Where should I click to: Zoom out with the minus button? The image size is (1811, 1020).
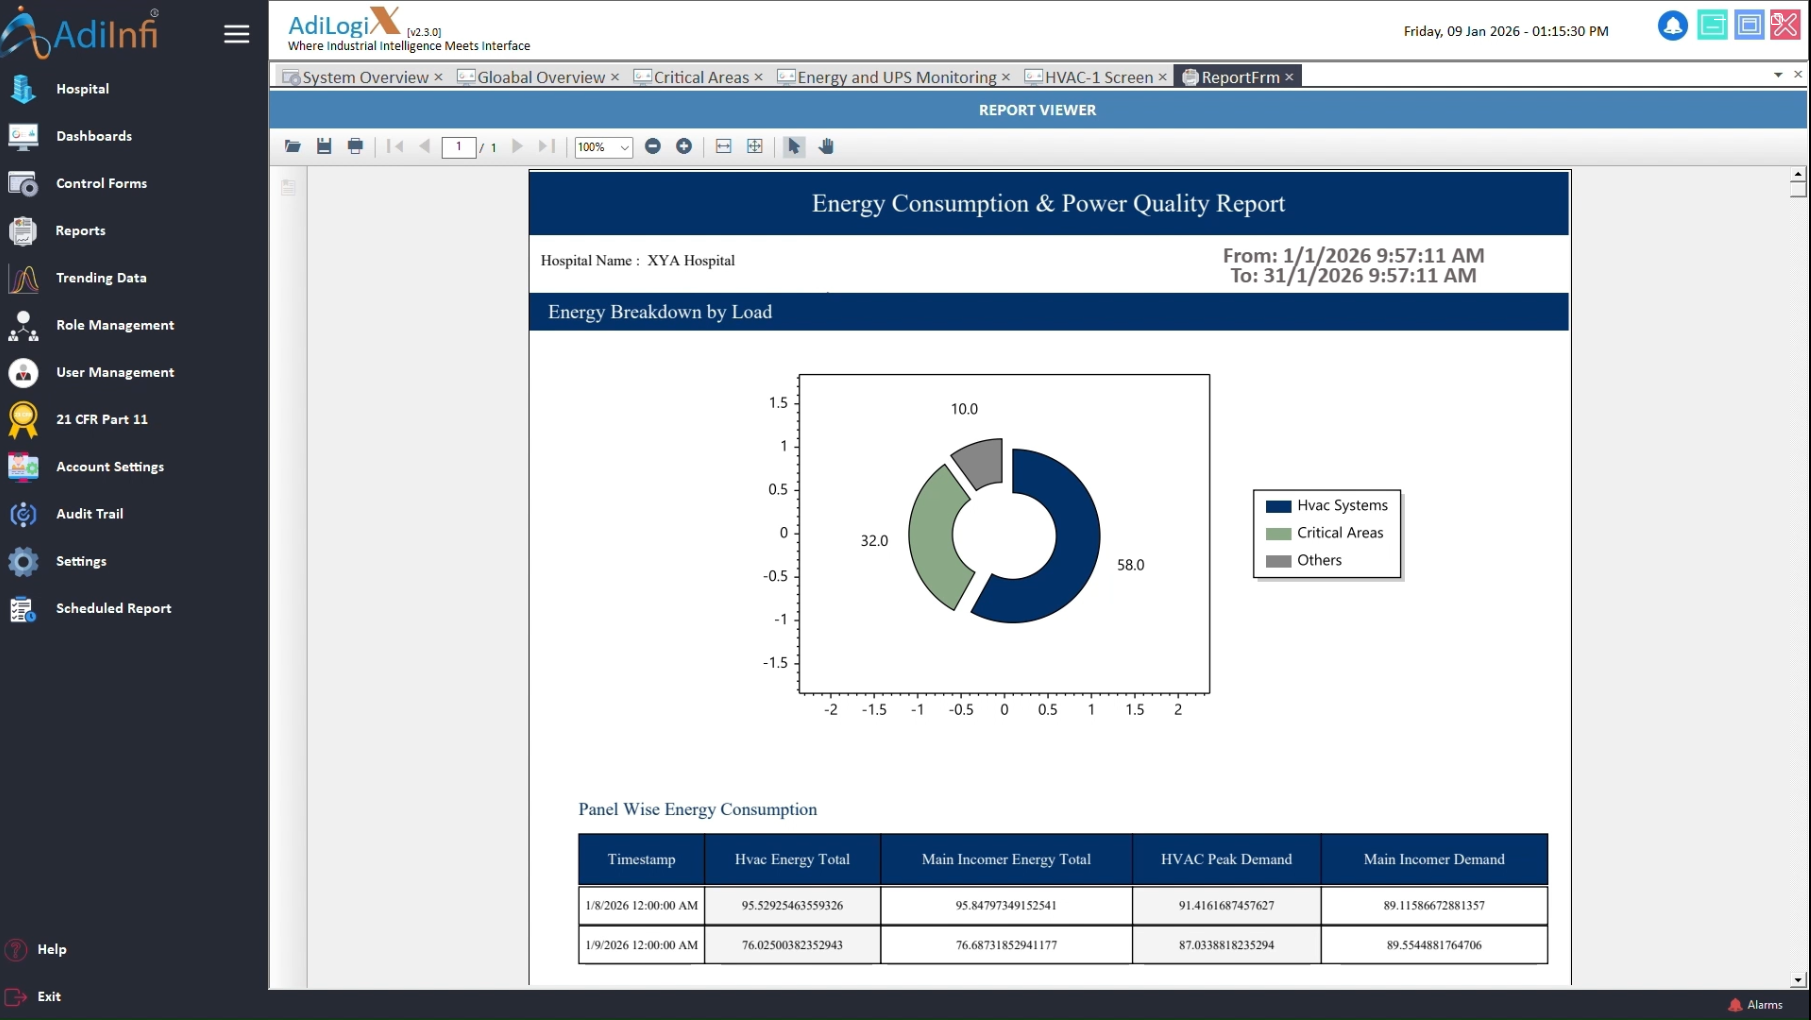[653, 146]
